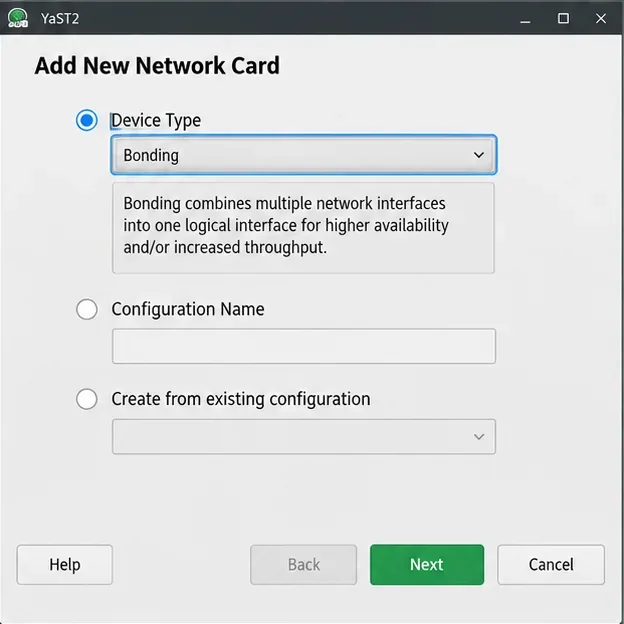Screen dimensions: 624x624
Task: Expand the existing configuration dropdown
Action: pos(304,437)
